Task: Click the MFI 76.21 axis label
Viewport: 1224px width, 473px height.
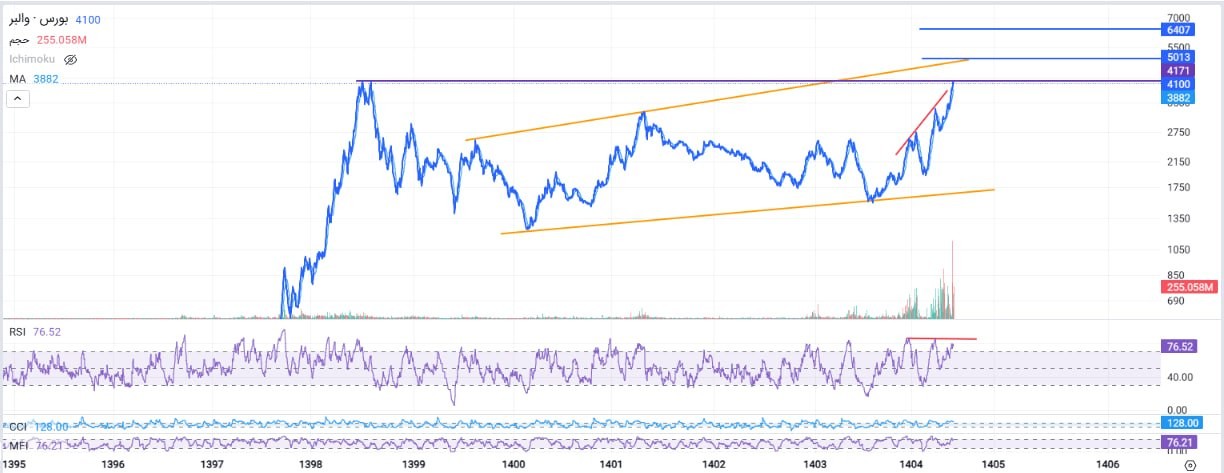Action: coord(1180,441)
